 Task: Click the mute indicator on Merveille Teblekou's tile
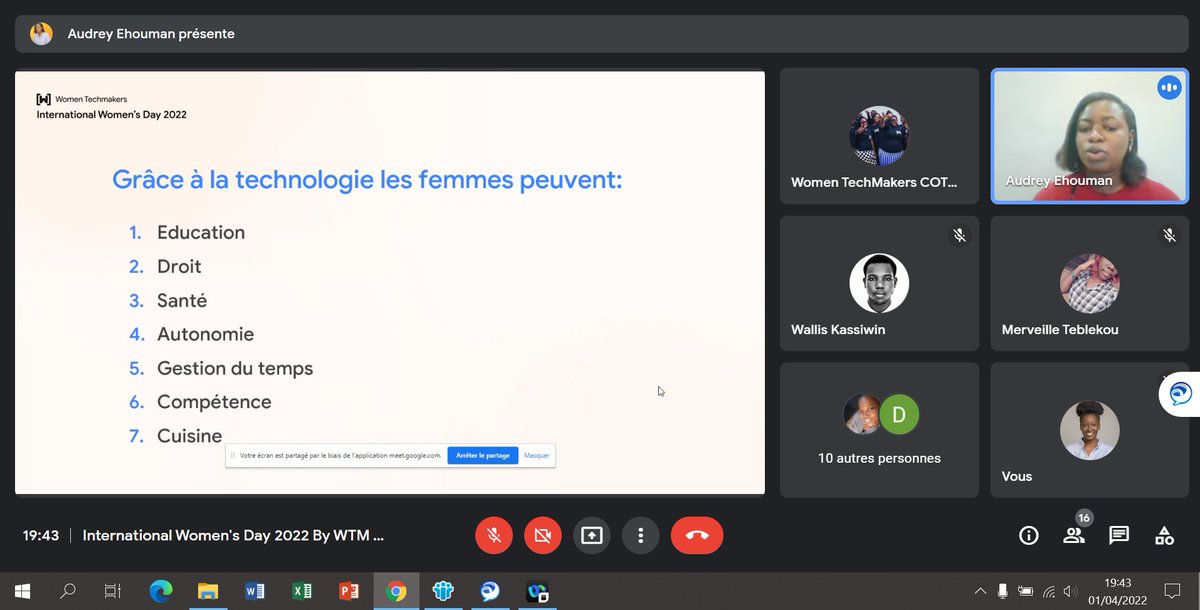(1168, 235)
